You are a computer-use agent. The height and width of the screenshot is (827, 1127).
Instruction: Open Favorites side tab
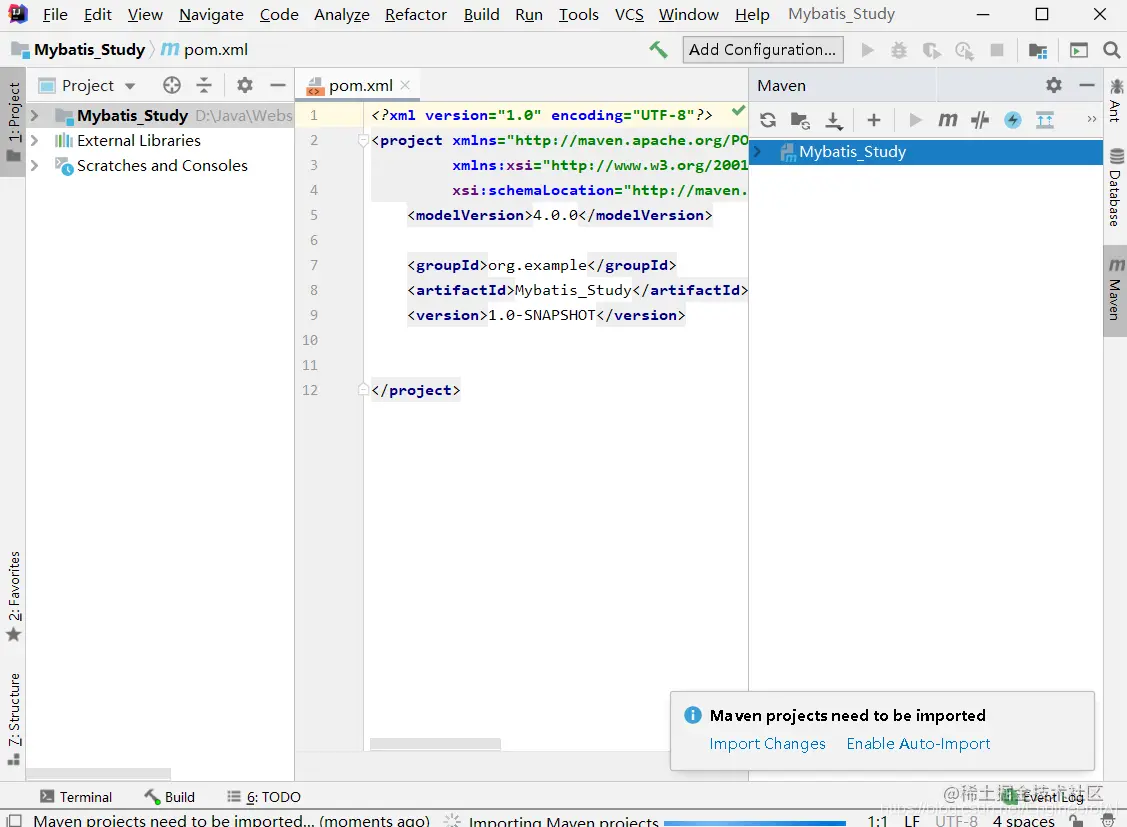point(14,595)
